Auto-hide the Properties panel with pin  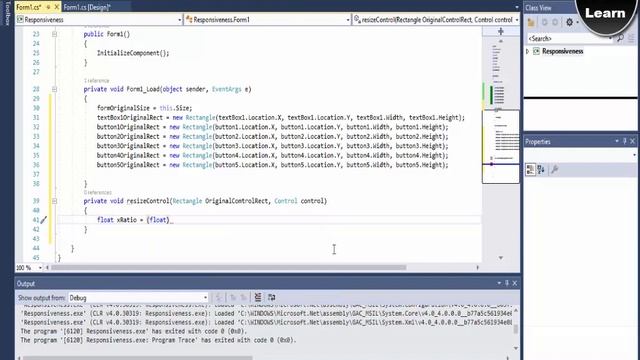coord(624,141)
